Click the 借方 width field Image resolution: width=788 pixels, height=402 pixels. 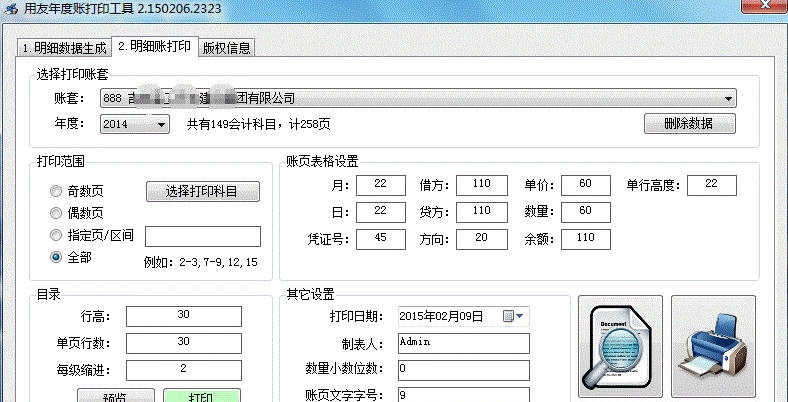click(x=481, y=185)
